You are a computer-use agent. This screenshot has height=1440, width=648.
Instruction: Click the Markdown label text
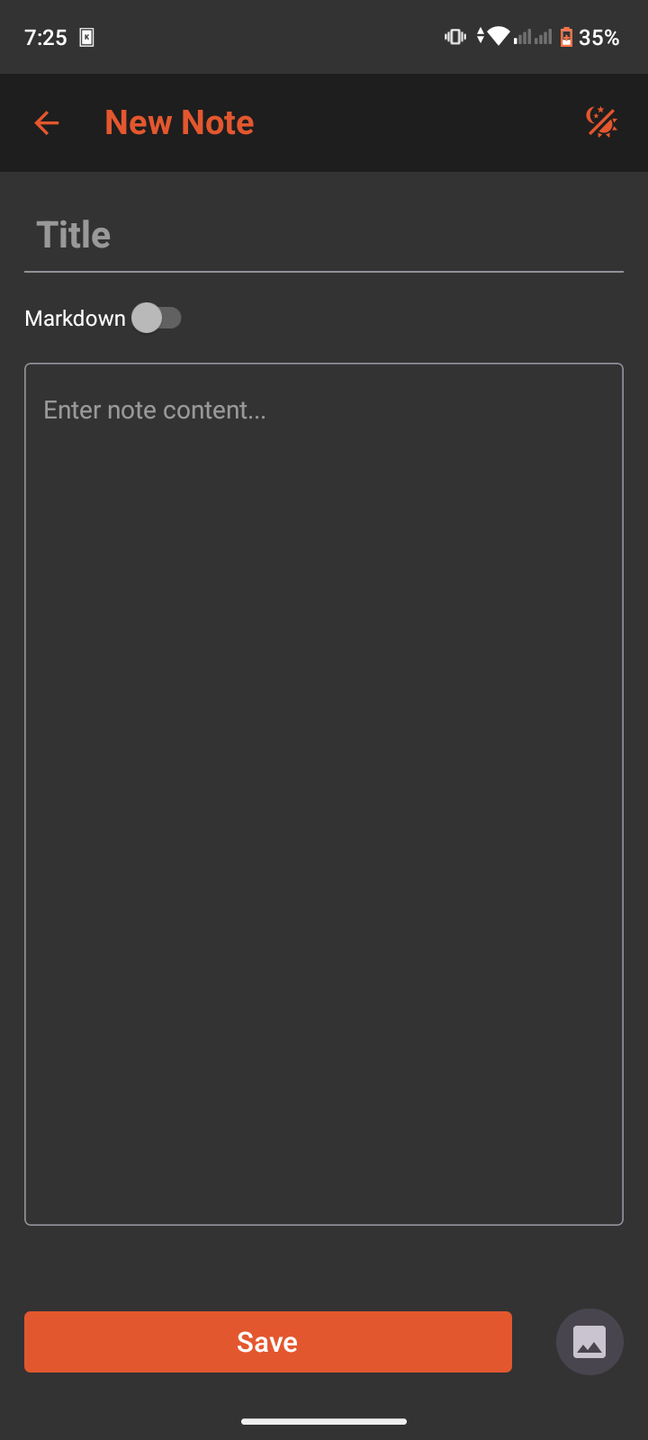point(75,318)
